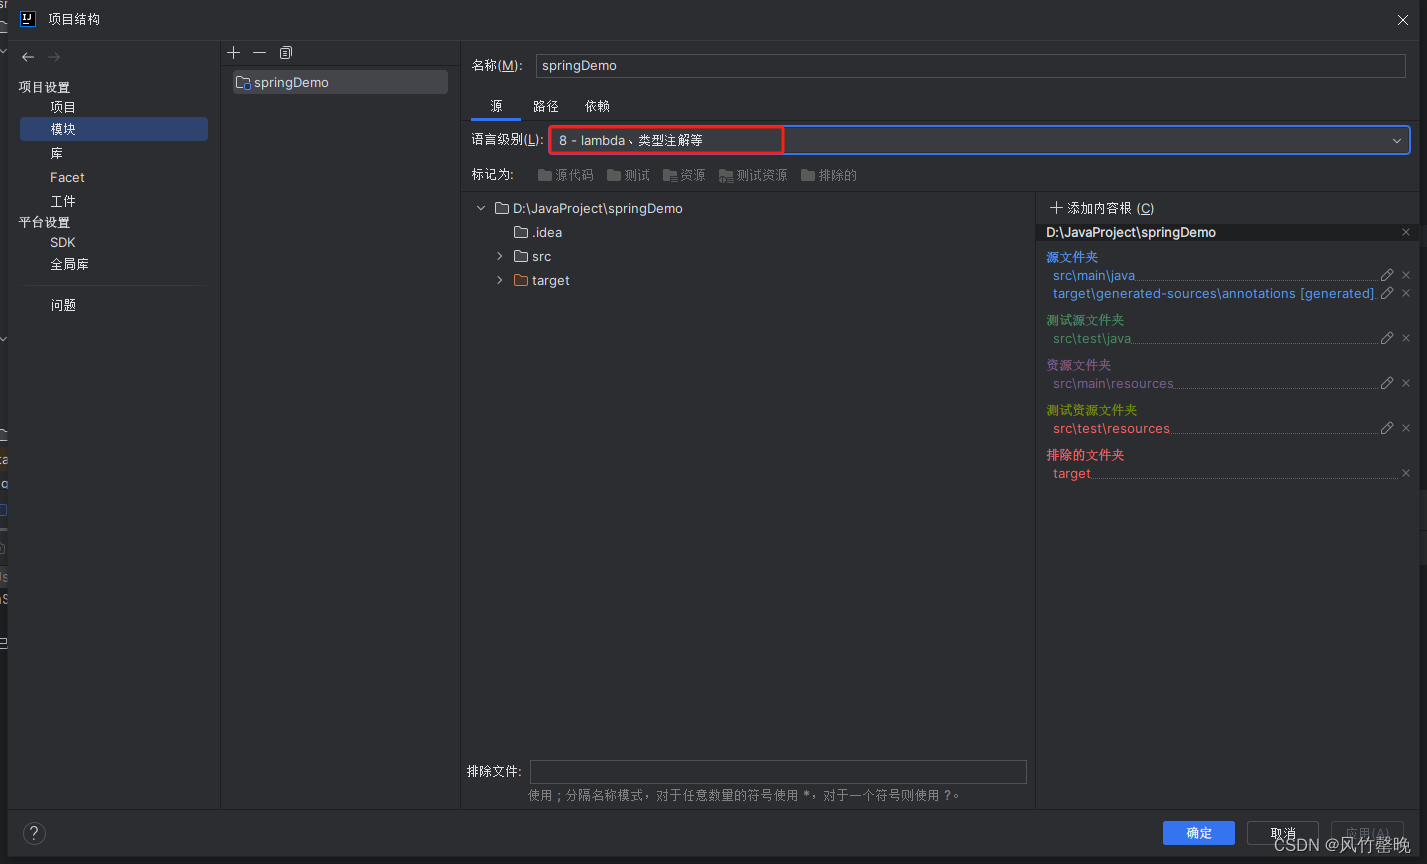
Task: Click the 排除文件 input field
Action: coord(778,771)
